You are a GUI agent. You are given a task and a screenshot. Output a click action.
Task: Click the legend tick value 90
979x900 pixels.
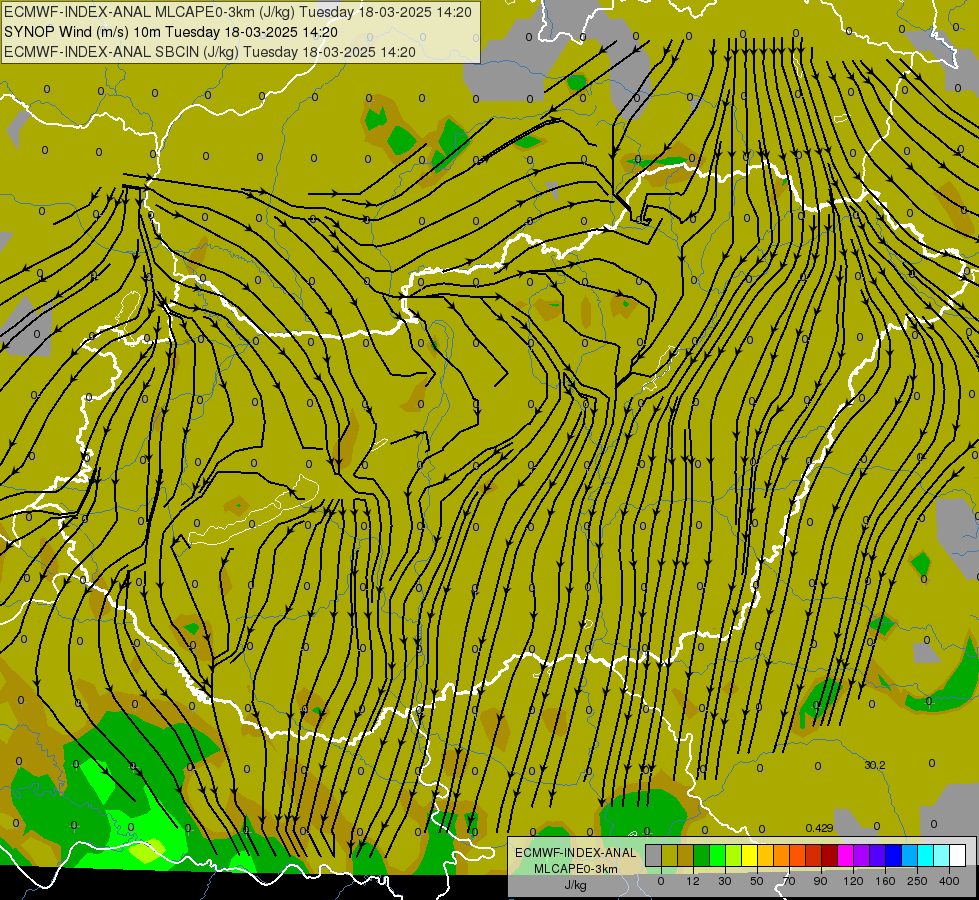pos(820,881)
